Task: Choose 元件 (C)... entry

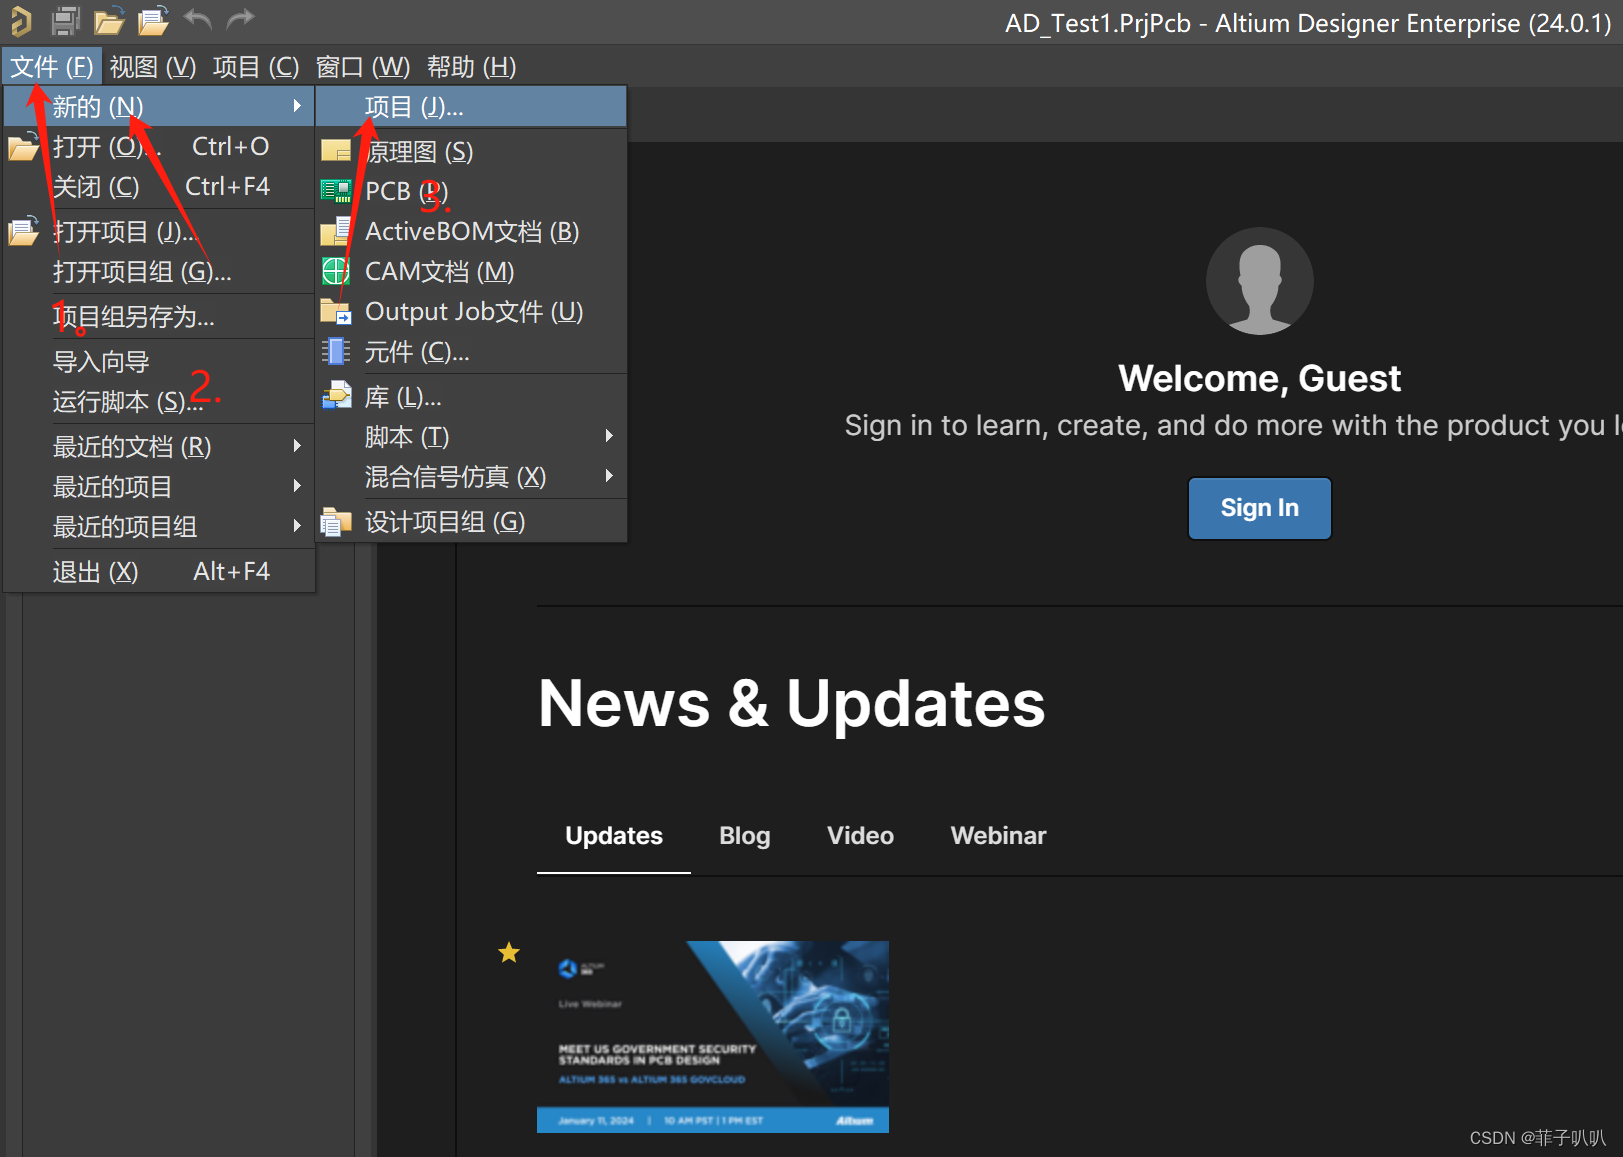Action: tap(471, 352)
